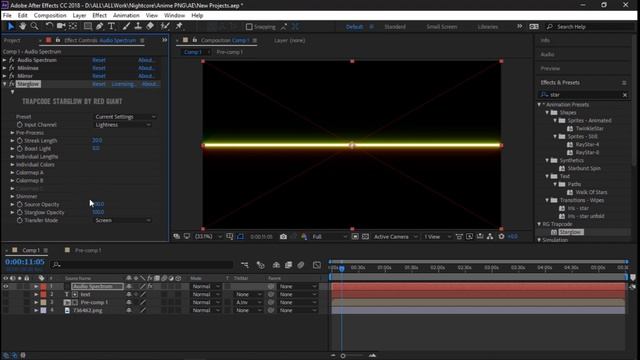
Task: Open the Preset Current Settings dropdown
Action: coord(125,117)
